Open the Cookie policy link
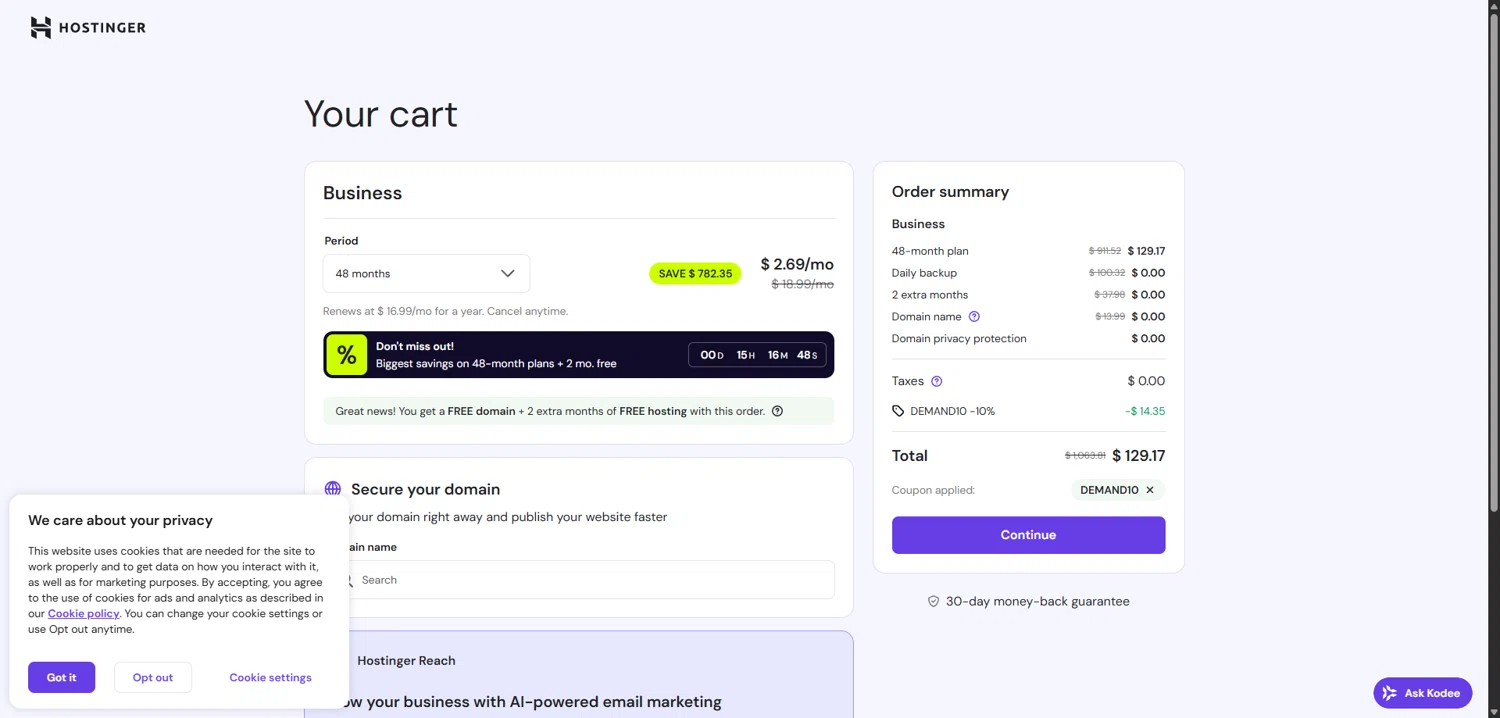 (x=83, y=614)
